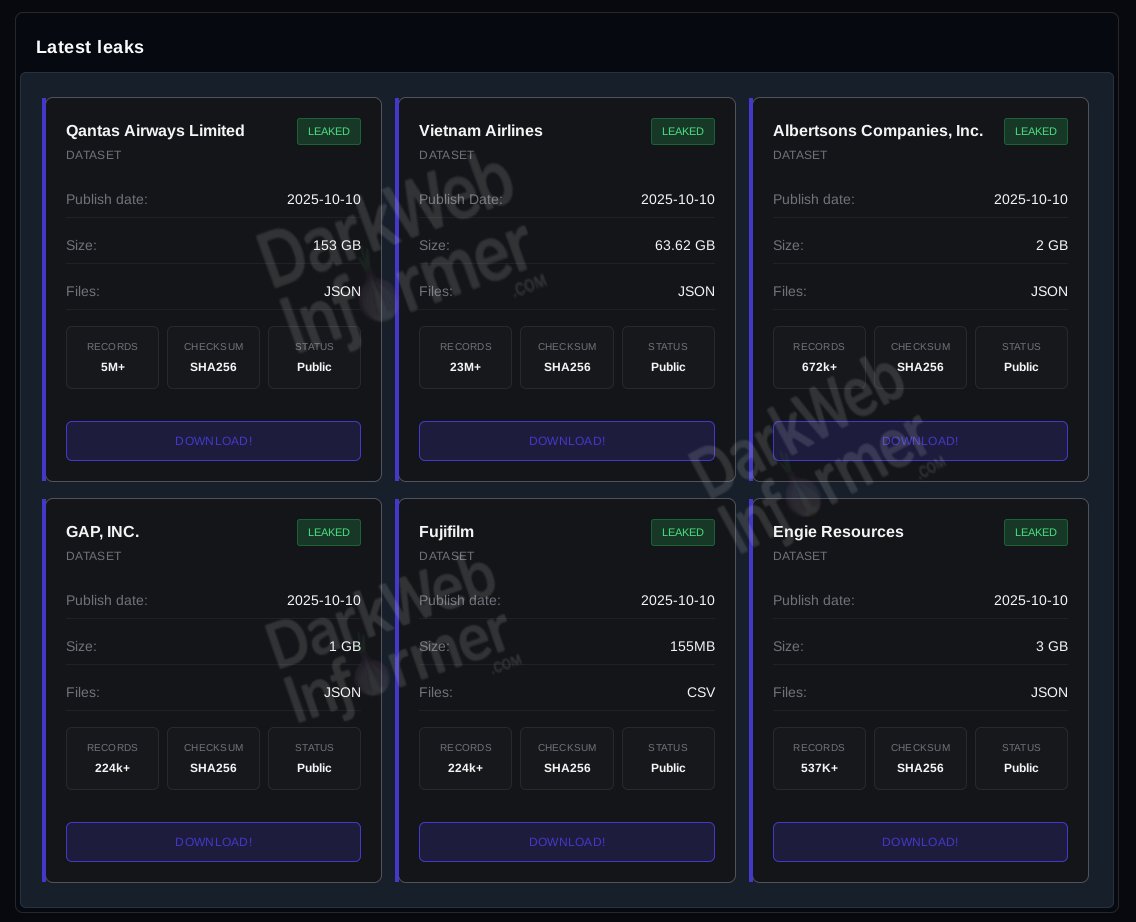
Task: Click the 5M+ records stat on the Qantas card
Action: coord(112,357)
